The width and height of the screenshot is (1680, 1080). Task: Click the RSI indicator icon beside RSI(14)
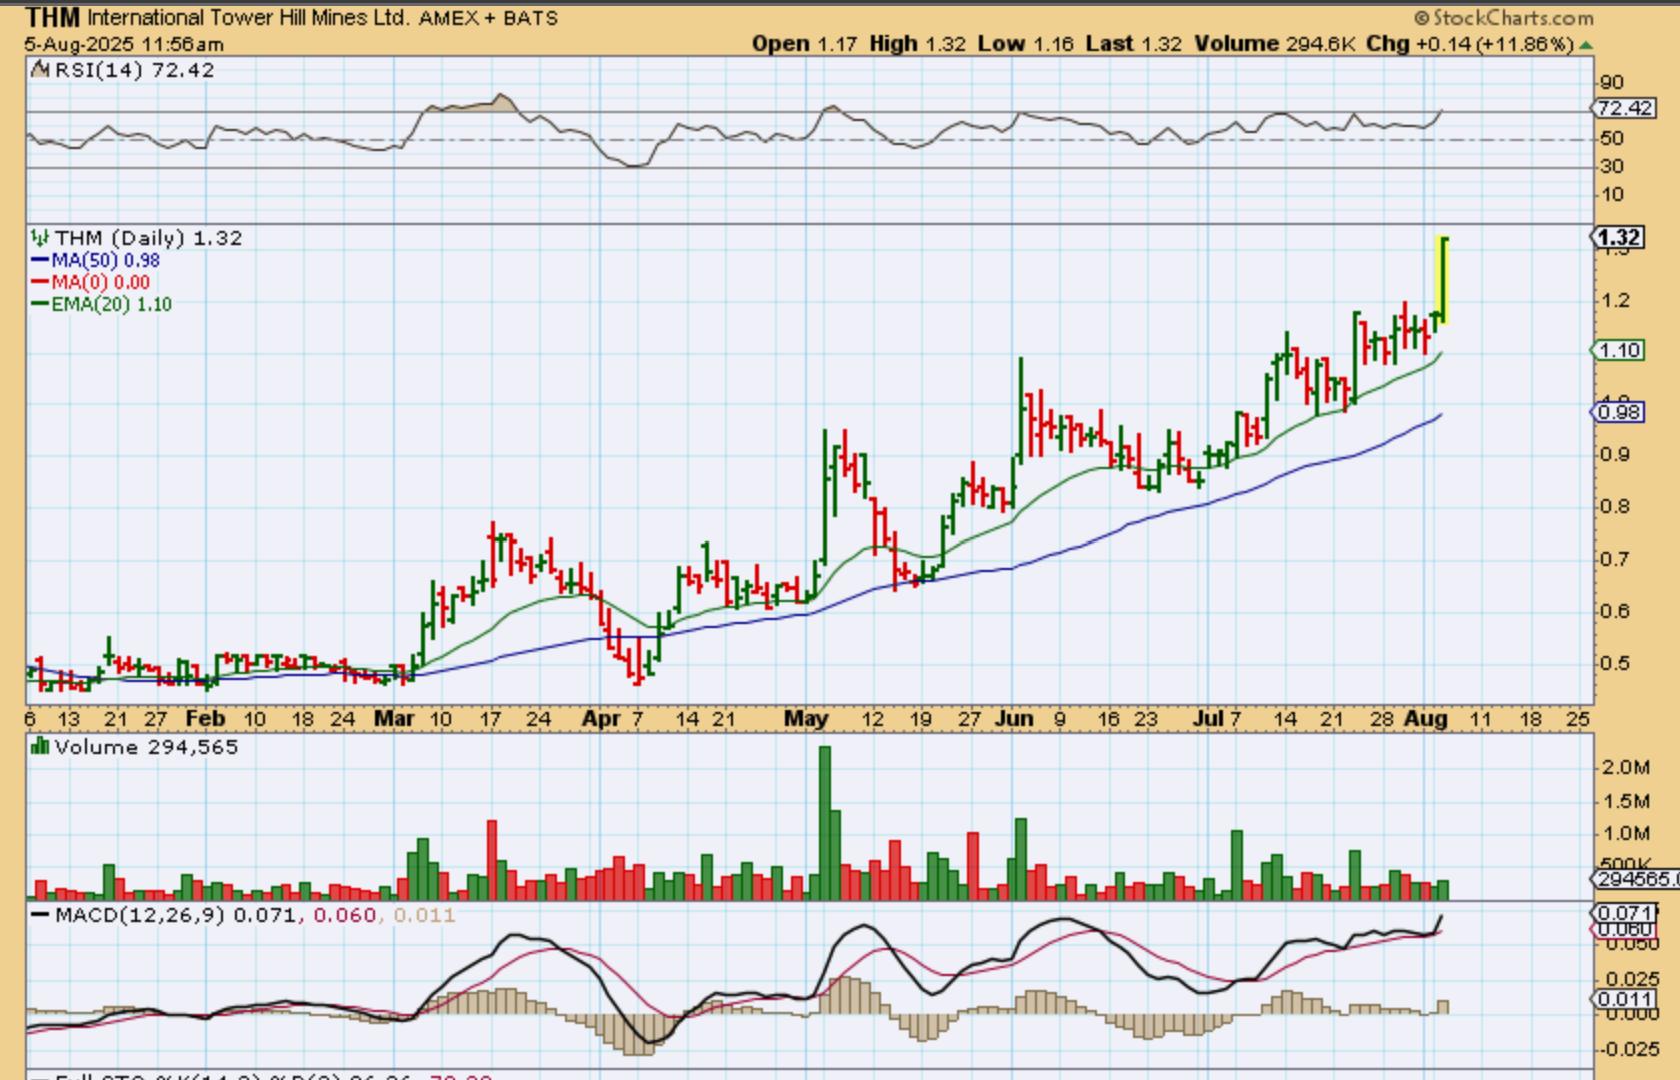click(x=40, y=69)
